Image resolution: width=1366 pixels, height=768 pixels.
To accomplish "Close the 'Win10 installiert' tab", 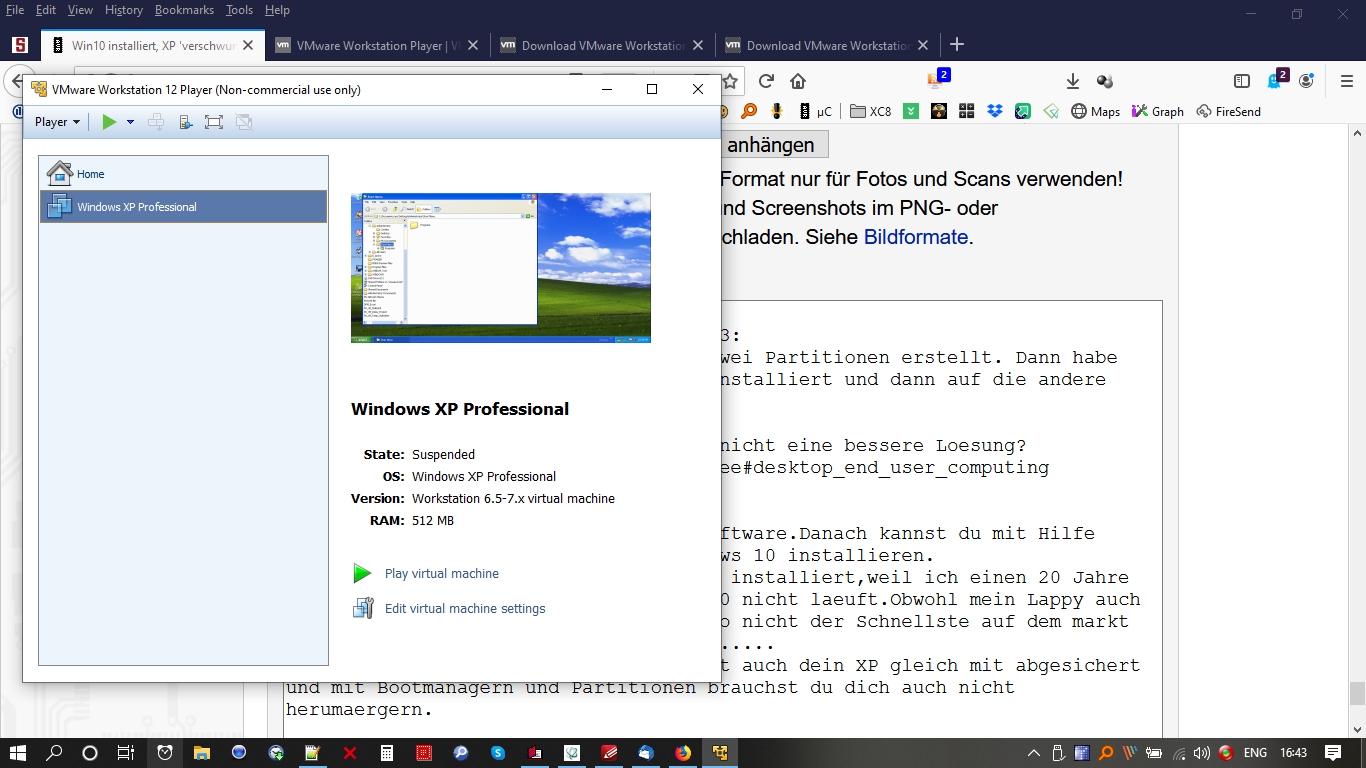I will [x=248, y=45].
